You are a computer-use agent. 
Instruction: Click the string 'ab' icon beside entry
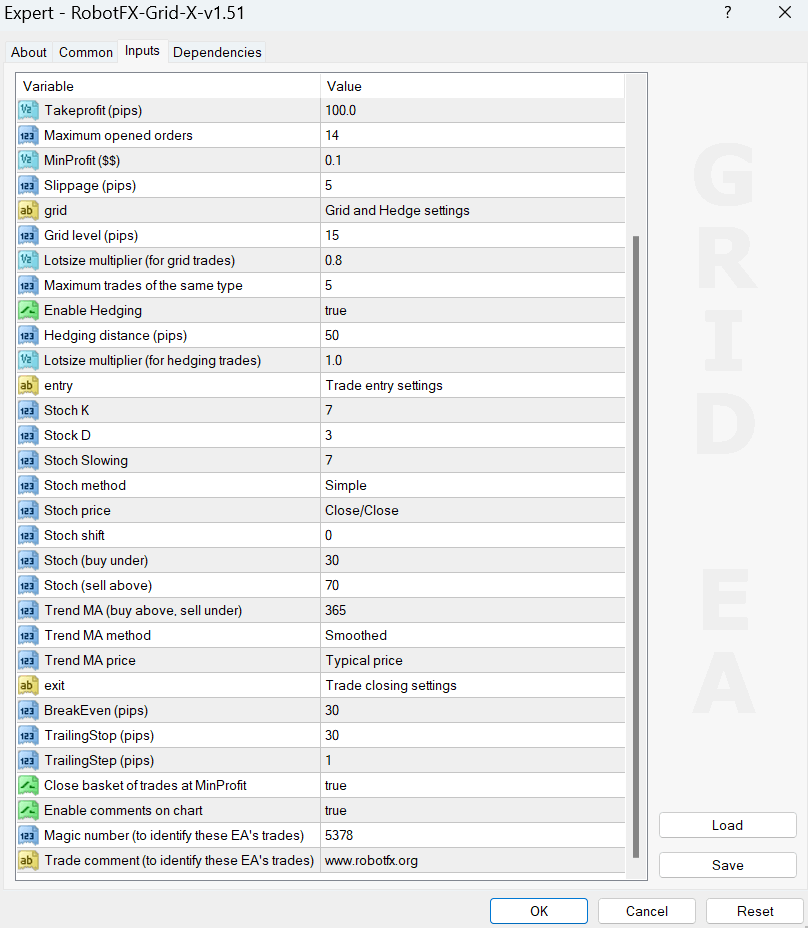coord(28,386)
